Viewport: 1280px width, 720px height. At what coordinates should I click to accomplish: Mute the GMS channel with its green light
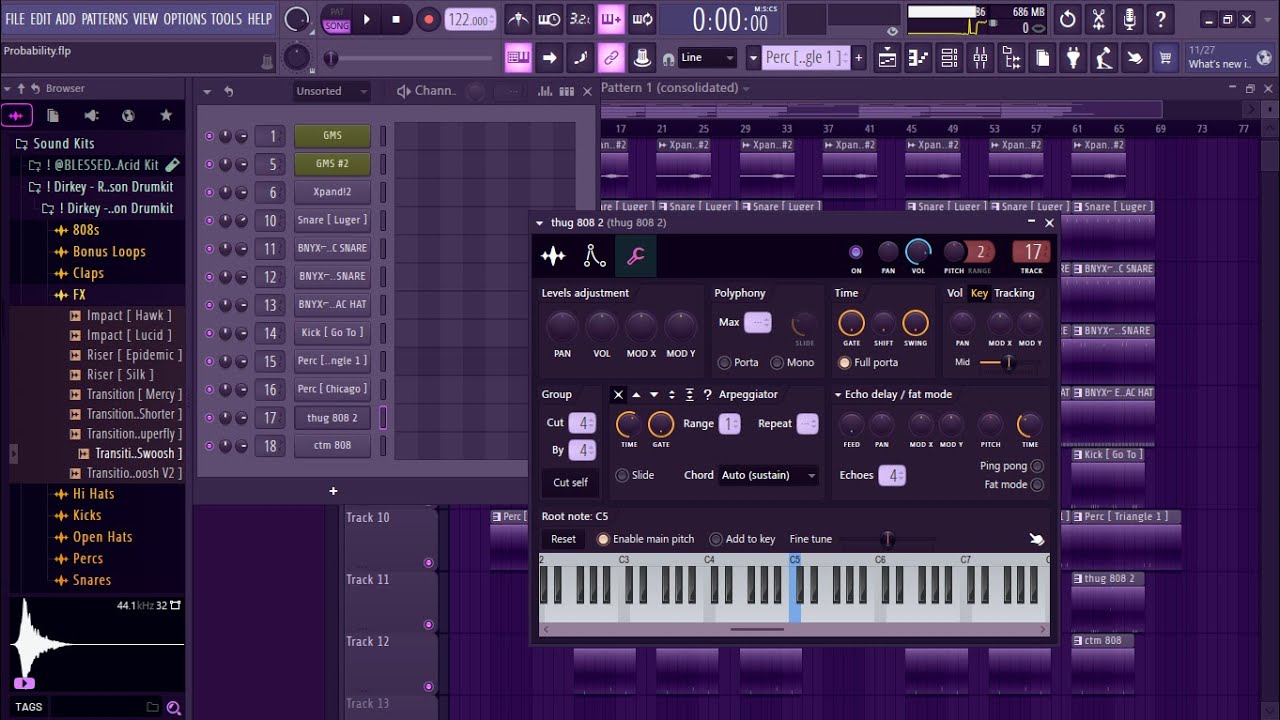(x=209, y=136)
